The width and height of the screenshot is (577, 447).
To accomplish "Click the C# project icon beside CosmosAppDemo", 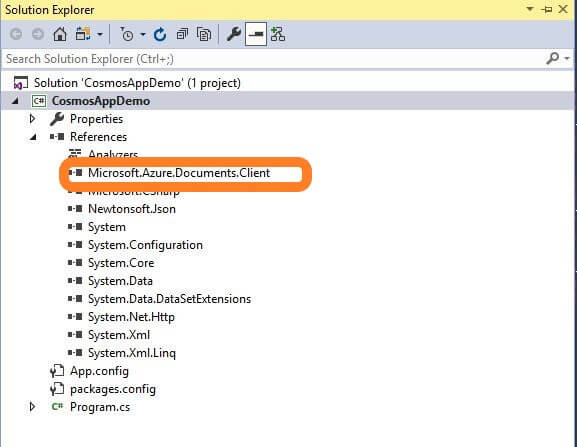I will click(x=39, y=101).
